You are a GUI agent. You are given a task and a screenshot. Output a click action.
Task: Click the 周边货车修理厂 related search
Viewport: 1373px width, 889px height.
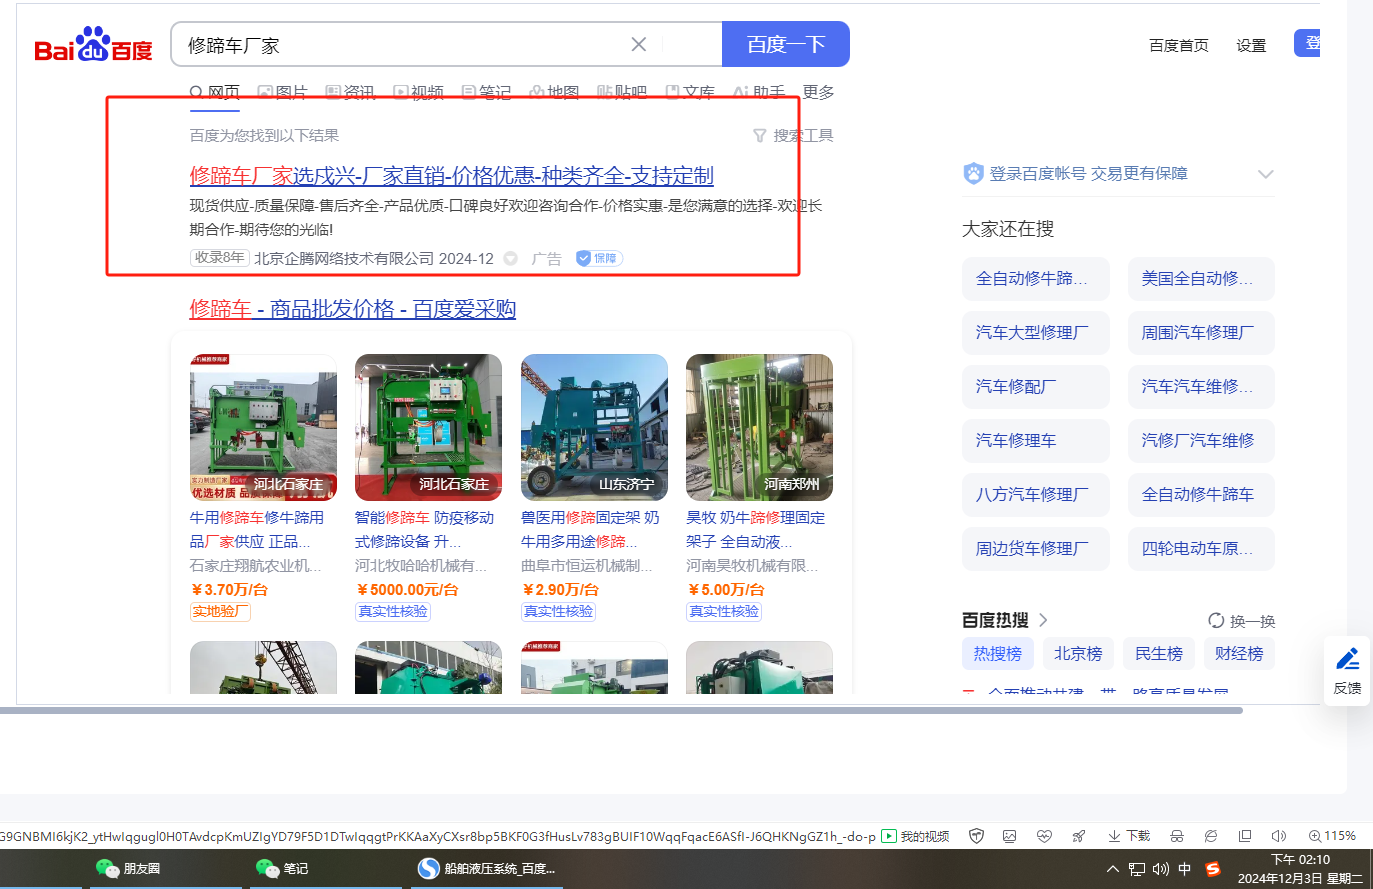point(1036,549)
